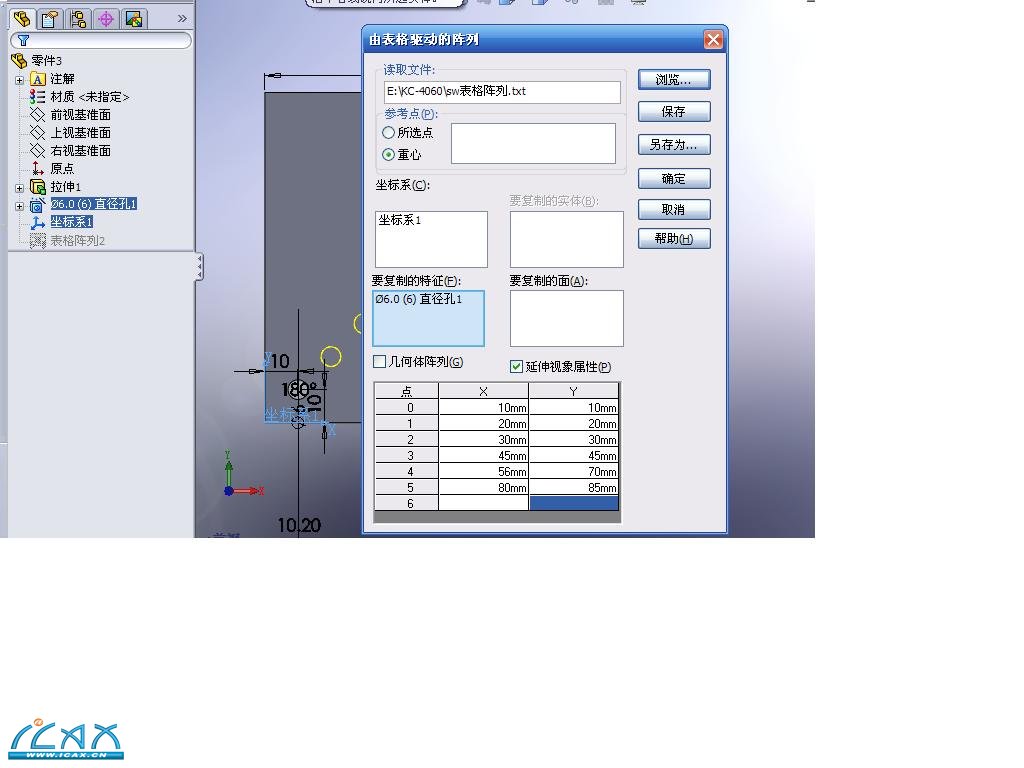Click the 要复制的实体 bodies box

[x=566, y=238]
